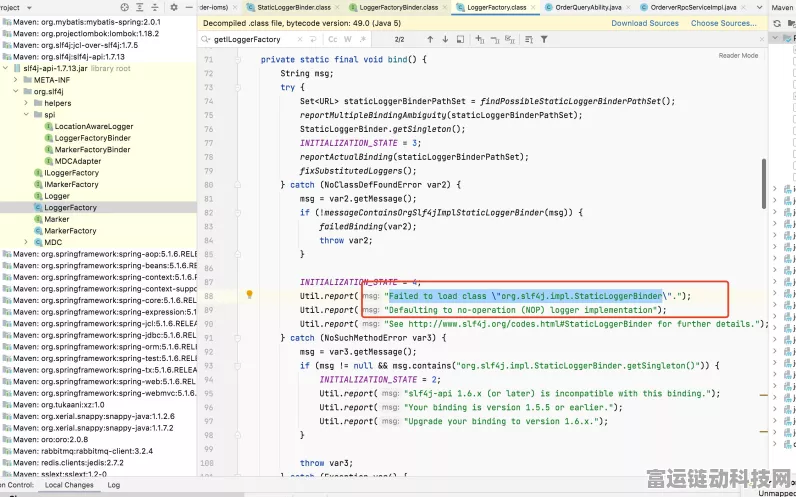Open the Project view dropdown arrow
This screenshot has height=497, width=796.
(29, 8)
